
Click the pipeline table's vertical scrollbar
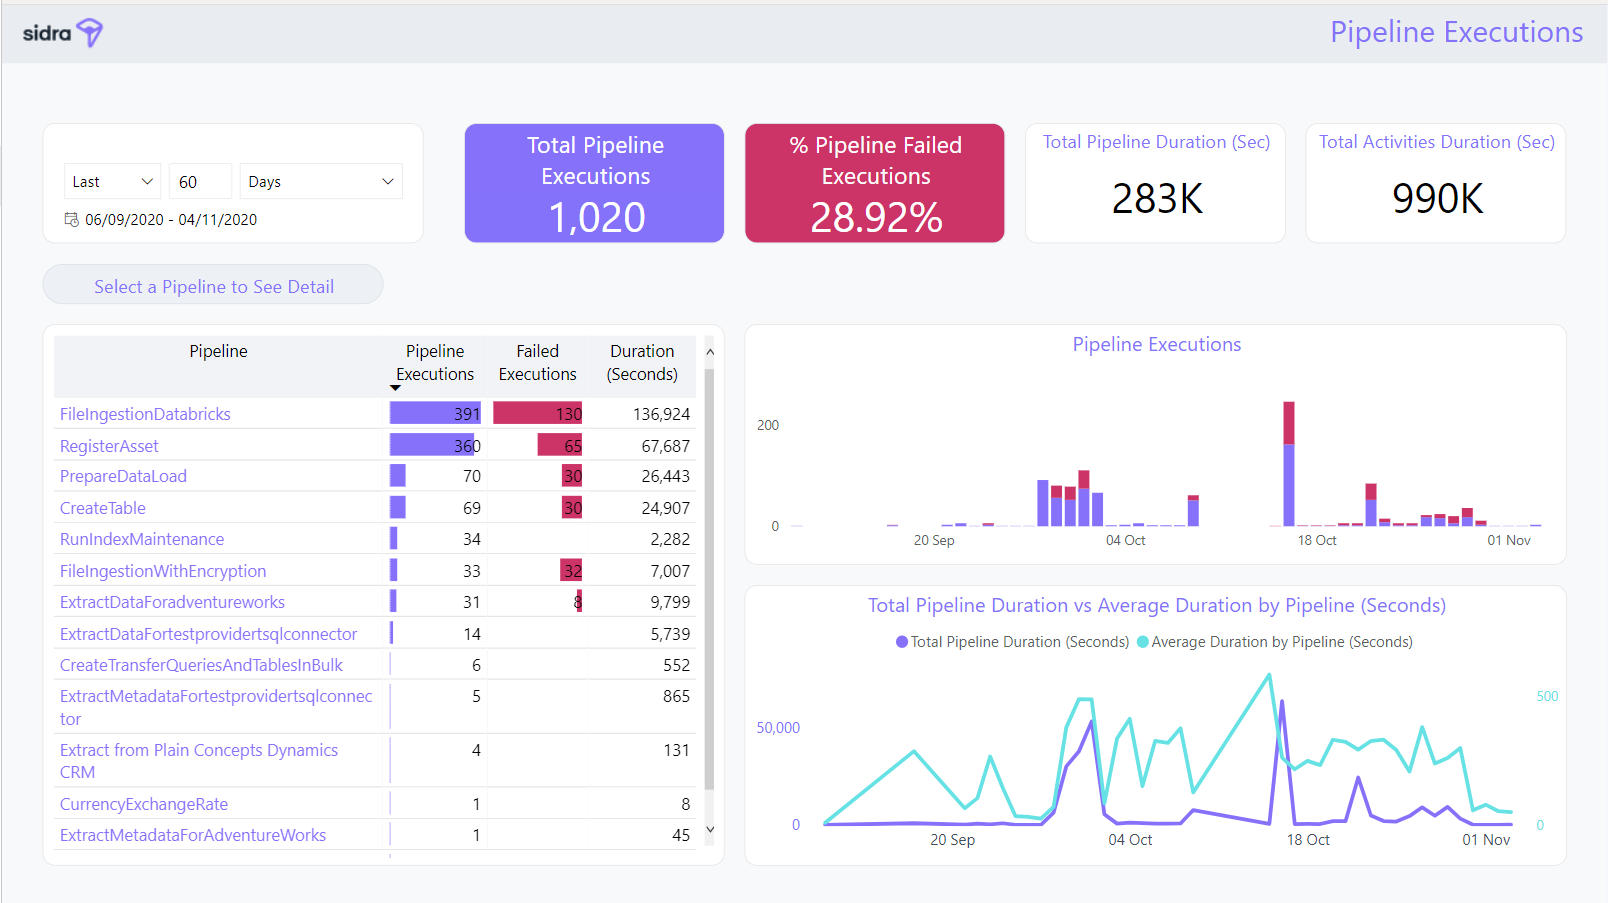pos(709,580)
